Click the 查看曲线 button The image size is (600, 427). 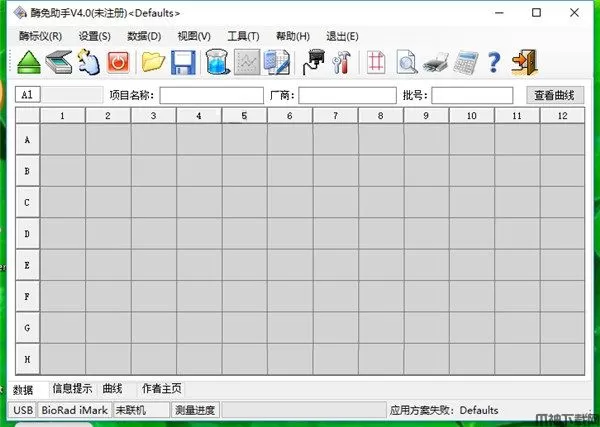click(555, 95)
